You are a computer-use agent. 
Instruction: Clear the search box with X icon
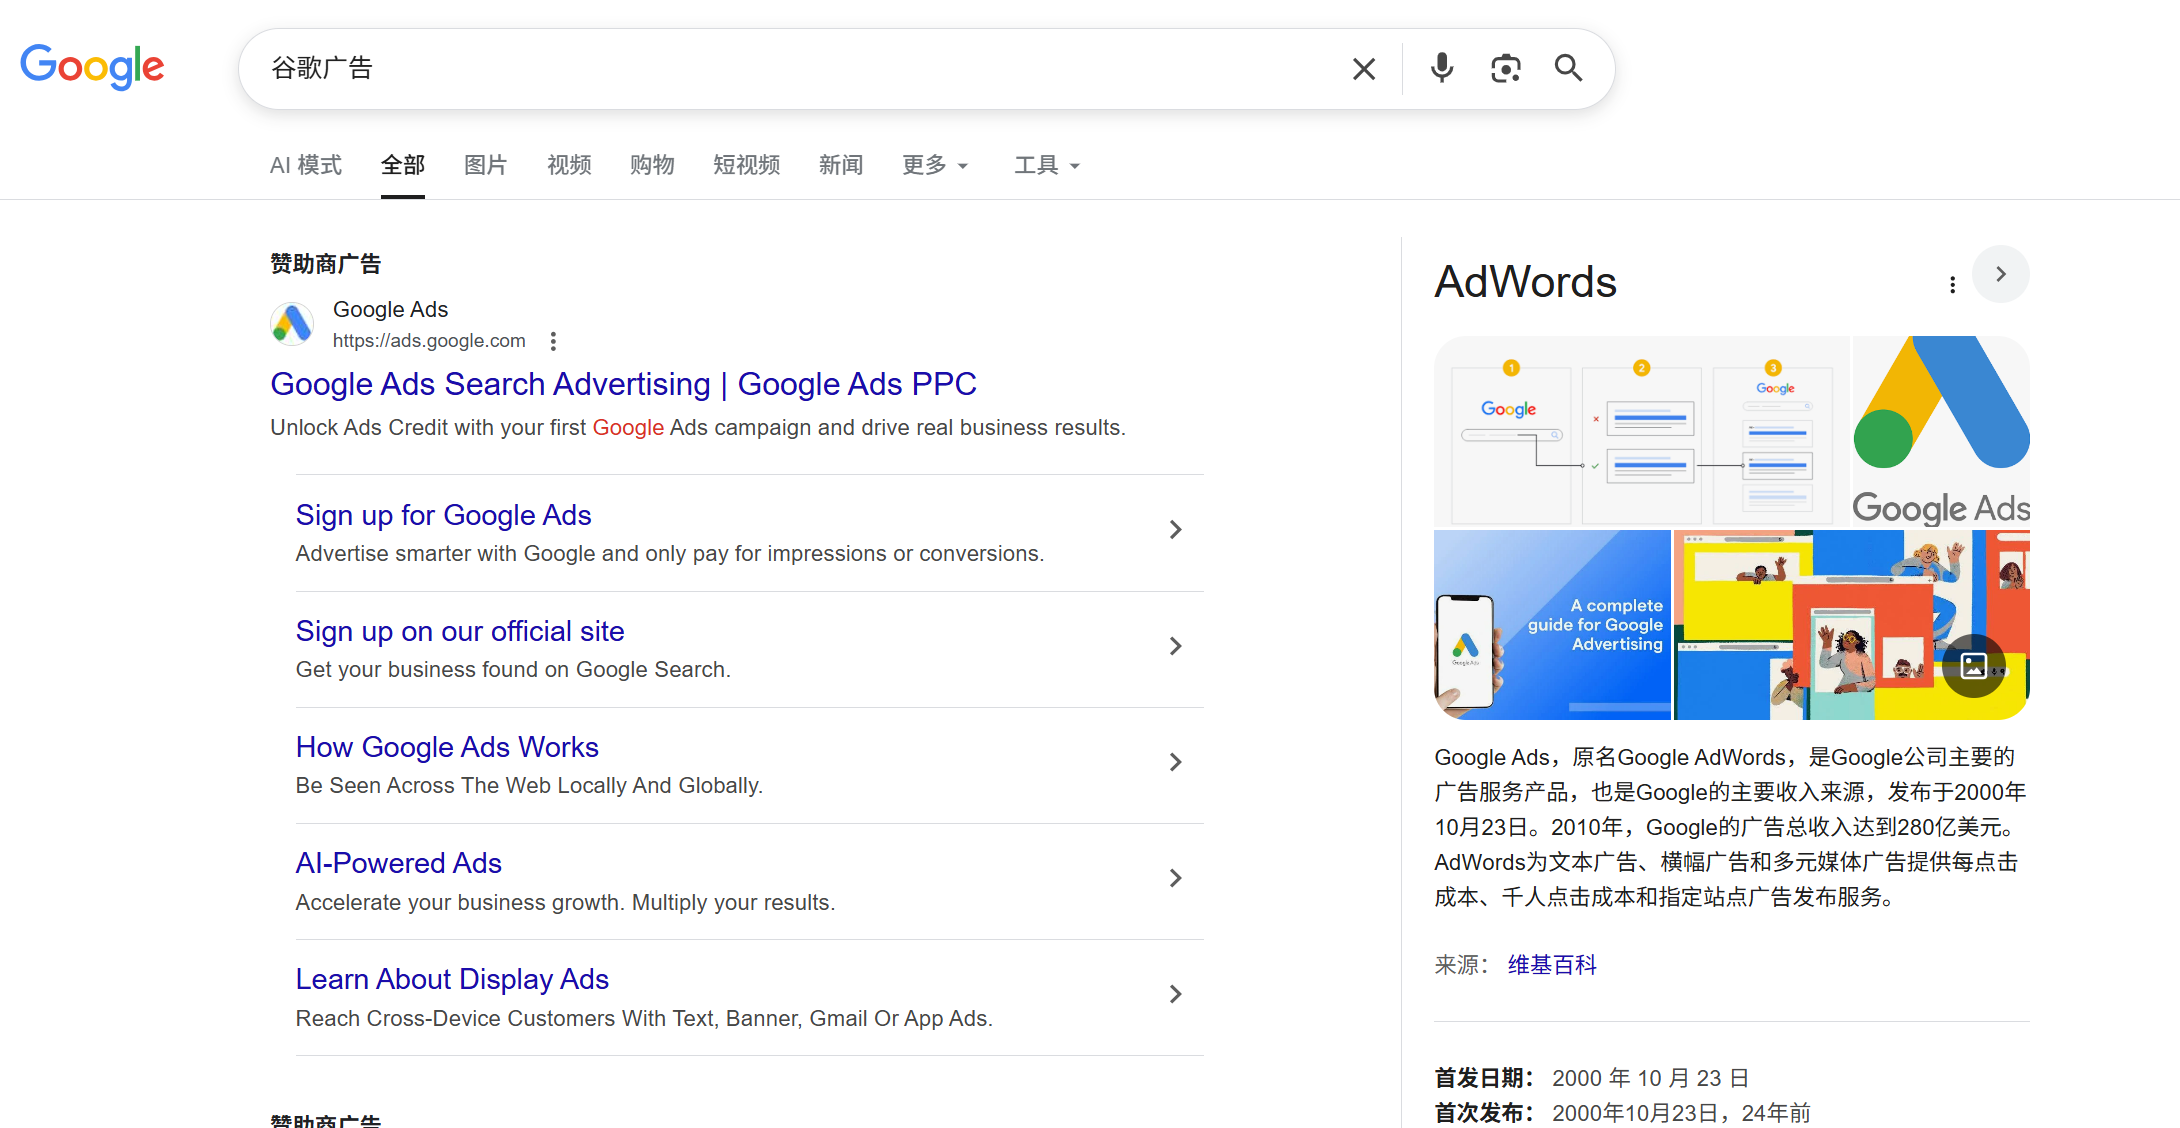[1364, 69]
